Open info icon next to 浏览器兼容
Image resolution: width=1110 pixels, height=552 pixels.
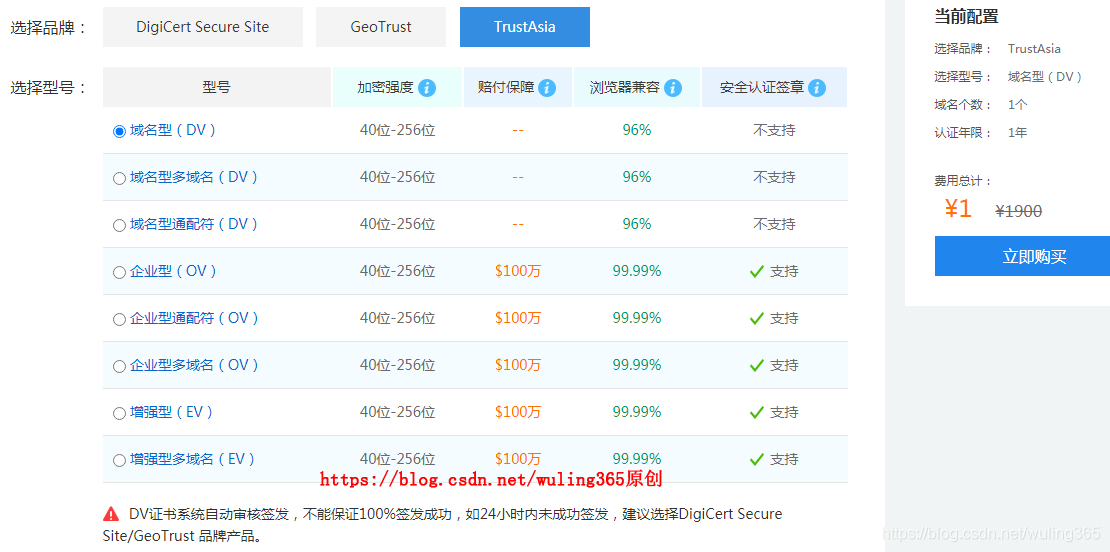(x=673, y=88)
